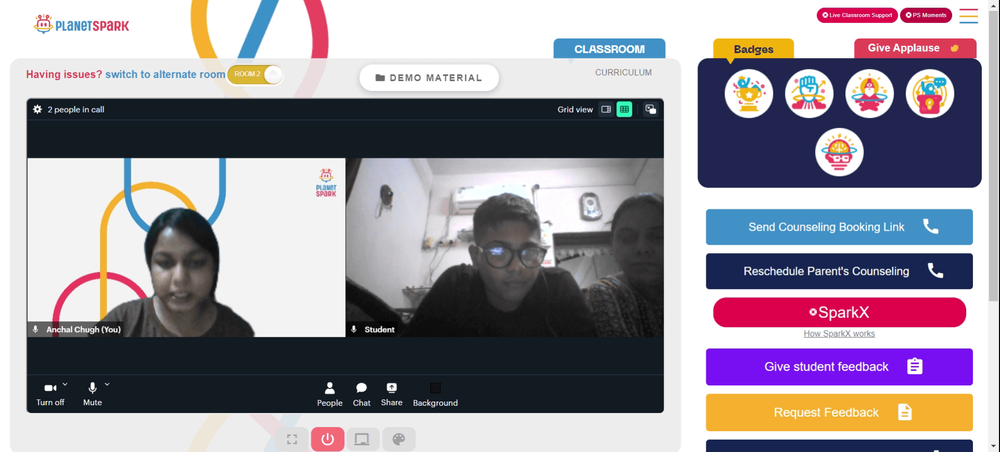Open the People panel
This screenshot has height=452, width=1000.
click(x=330, y=395)
